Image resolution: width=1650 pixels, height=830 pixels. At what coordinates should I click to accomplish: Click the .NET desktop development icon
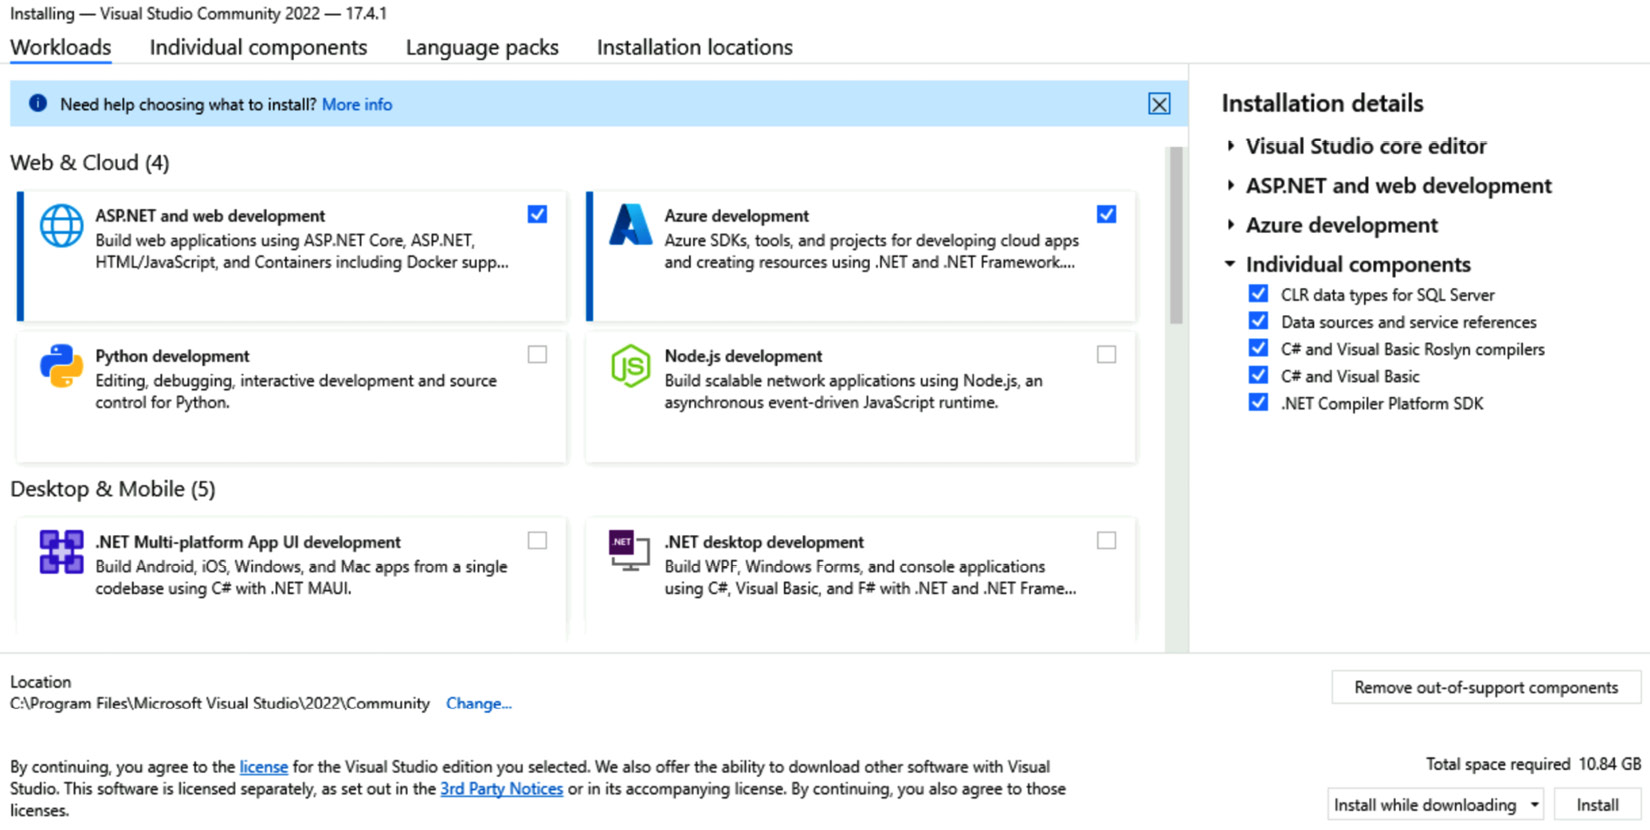tap(630, 551)
